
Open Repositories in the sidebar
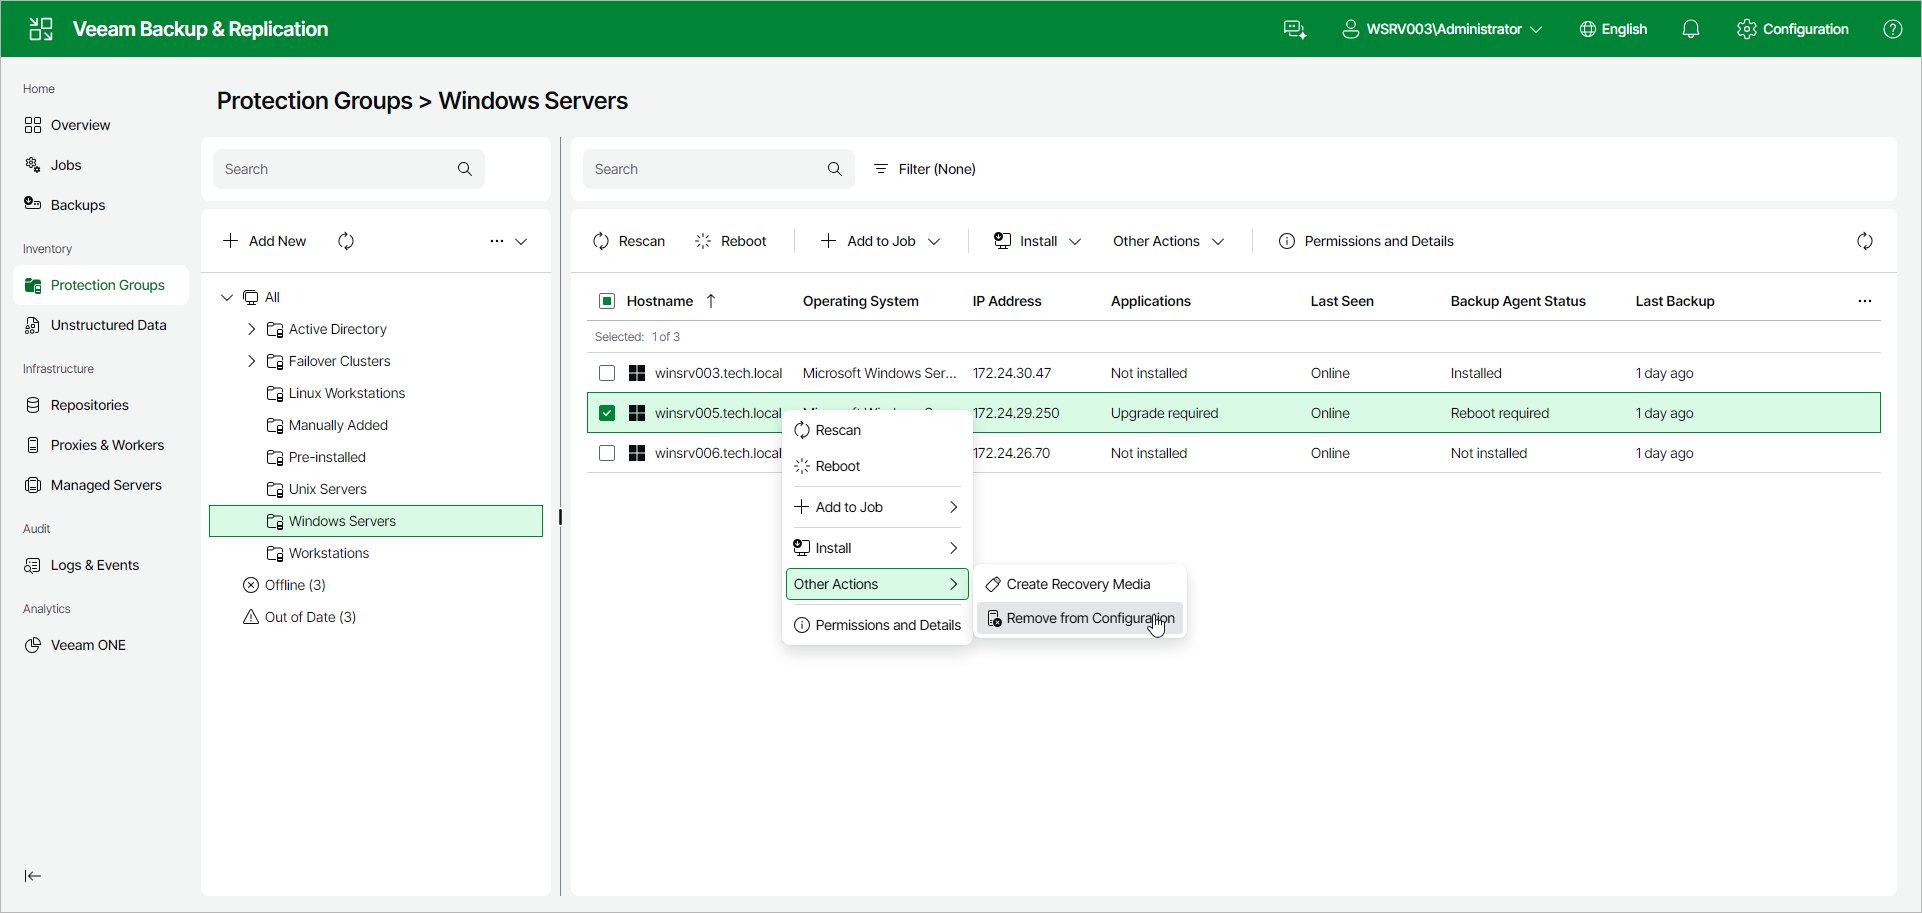101,405
